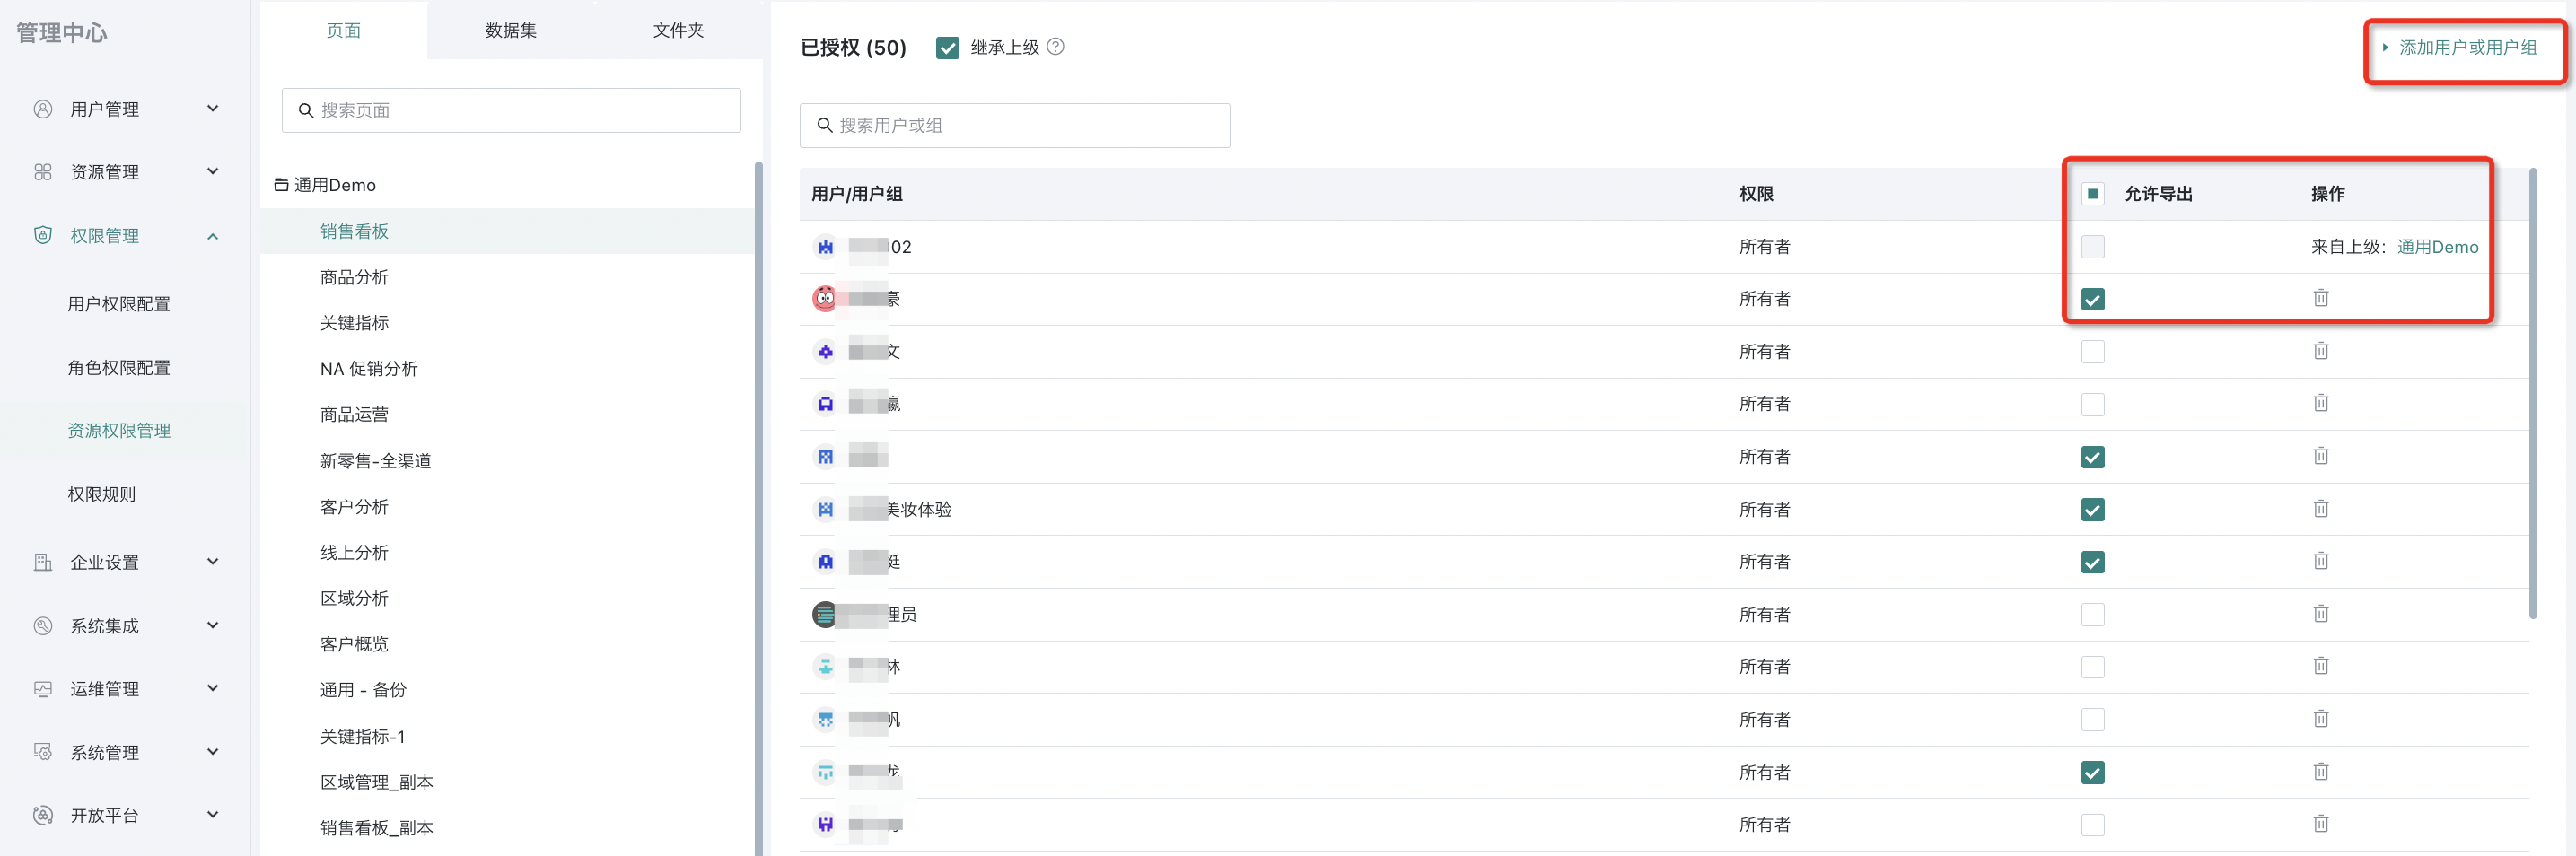Click the 用户管理 sidebar icon
Image resolution: width=2576 pixels, height=856 pixels.
(x=42, y=109)
